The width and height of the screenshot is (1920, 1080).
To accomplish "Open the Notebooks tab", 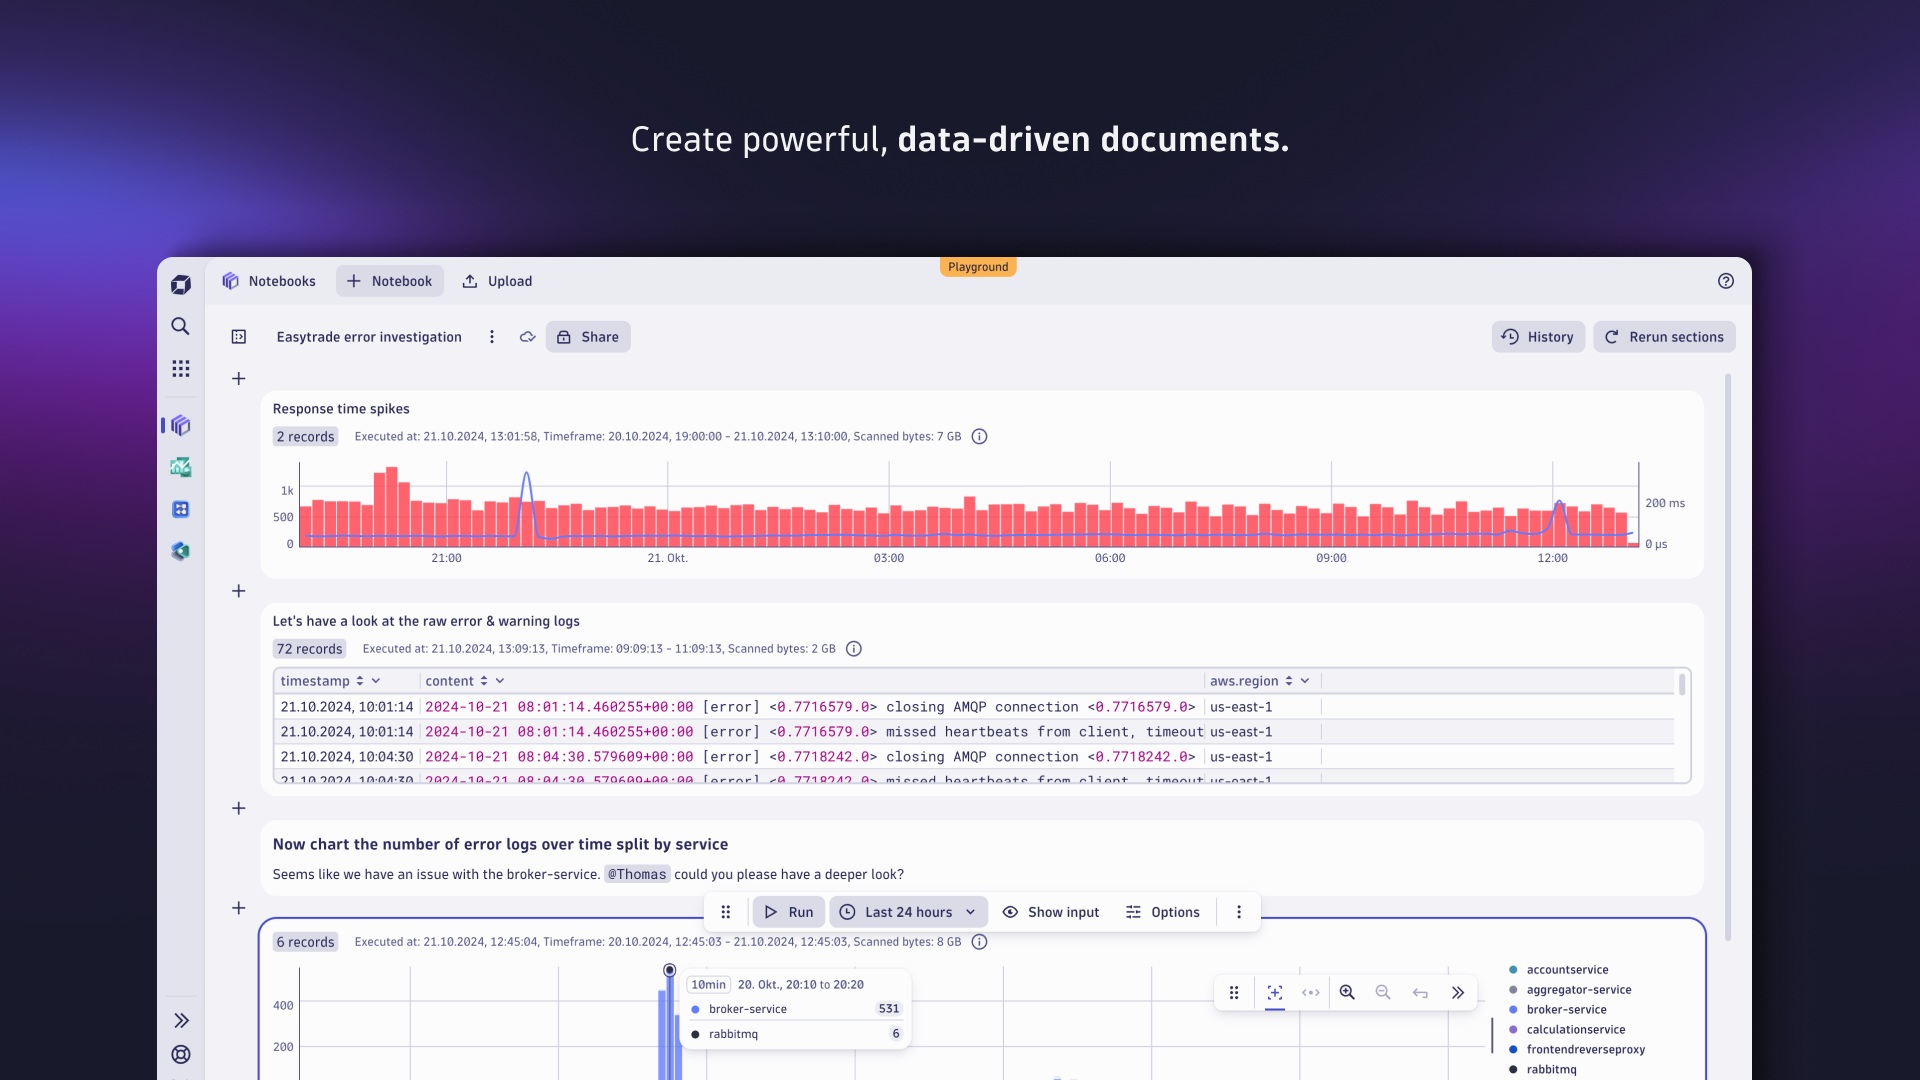I will pyautogui.click(x=269, y=281).
